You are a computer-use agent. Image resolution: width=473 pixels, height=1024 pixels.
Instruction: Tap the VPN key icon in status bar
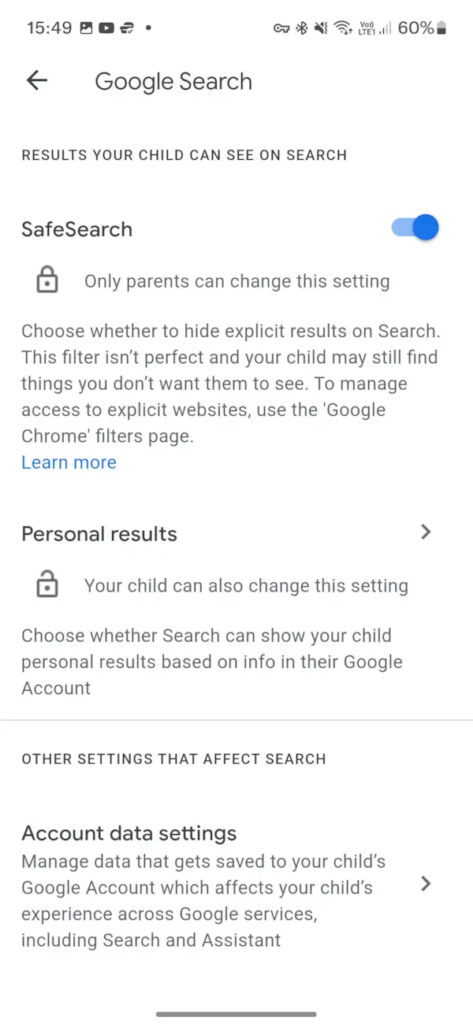pos(282,28)
